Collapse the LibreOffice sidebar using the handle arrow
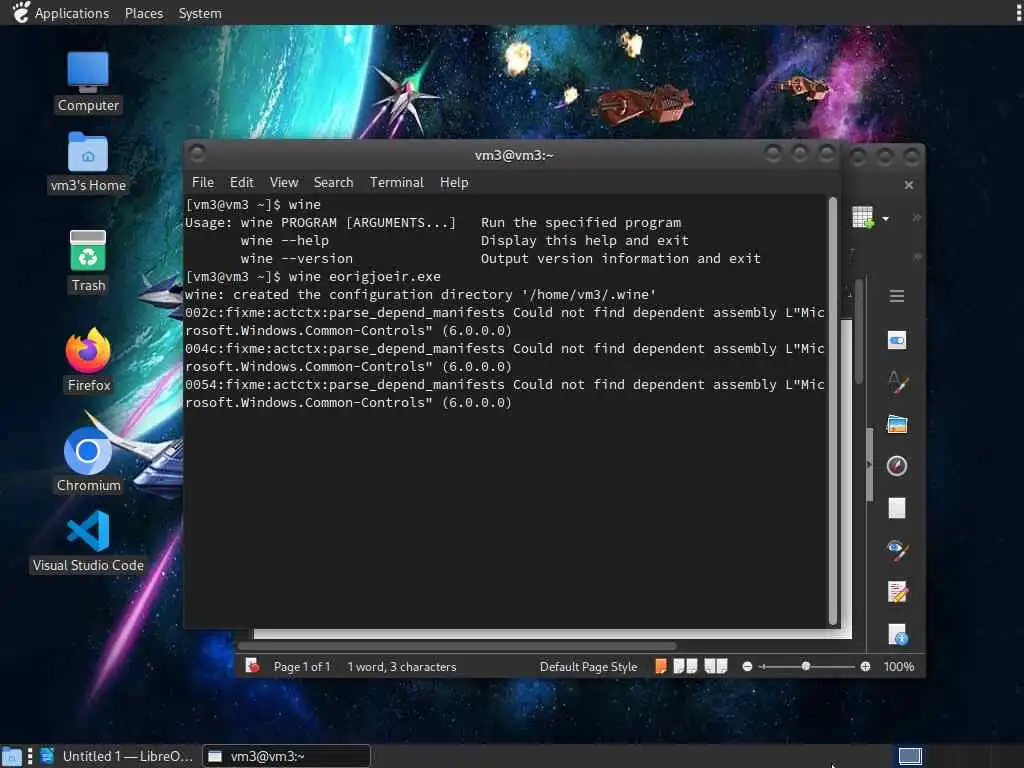The width and height of the screenshot is (1024, 768). point(869,464)
